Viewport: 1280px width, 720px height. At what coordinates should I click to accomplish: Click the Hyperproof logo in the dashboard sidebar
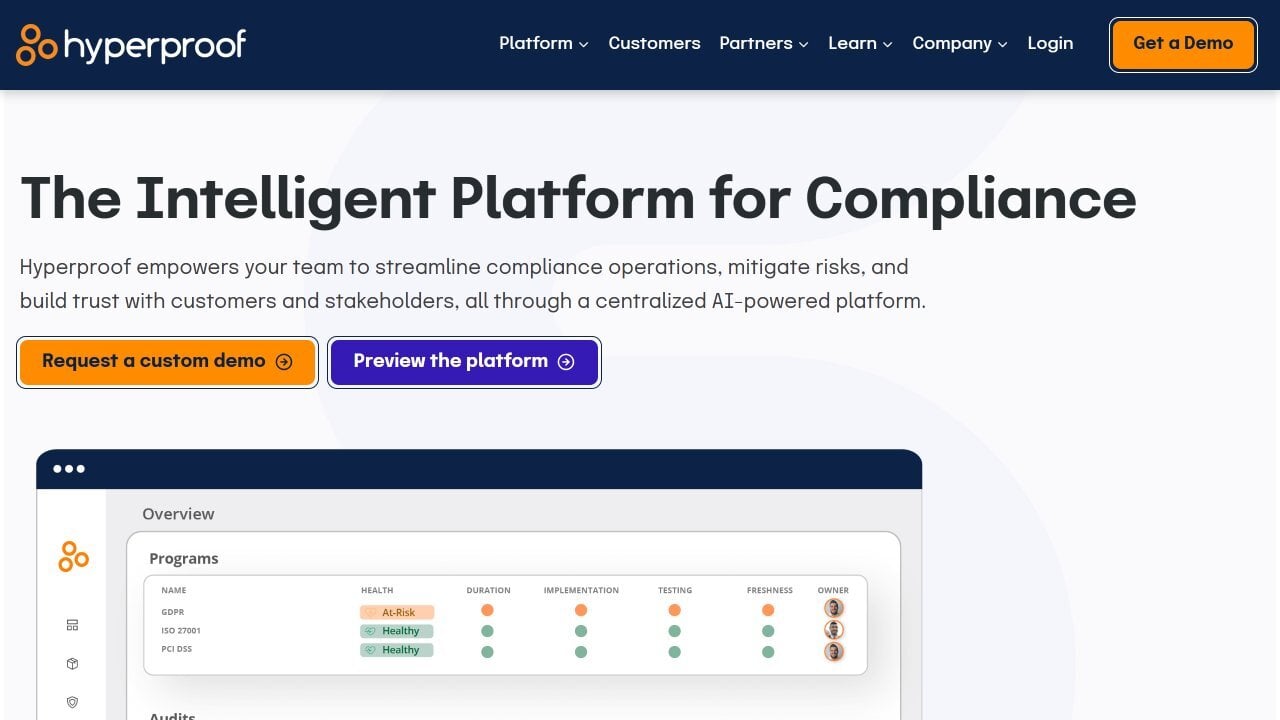(x=71, y=556)
